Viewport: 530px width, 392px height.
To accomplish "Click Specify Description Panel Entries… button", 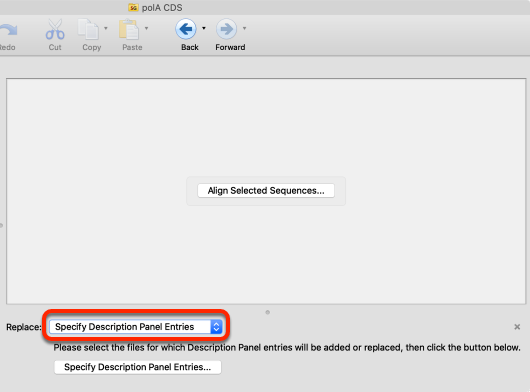I will pos(138,367).
